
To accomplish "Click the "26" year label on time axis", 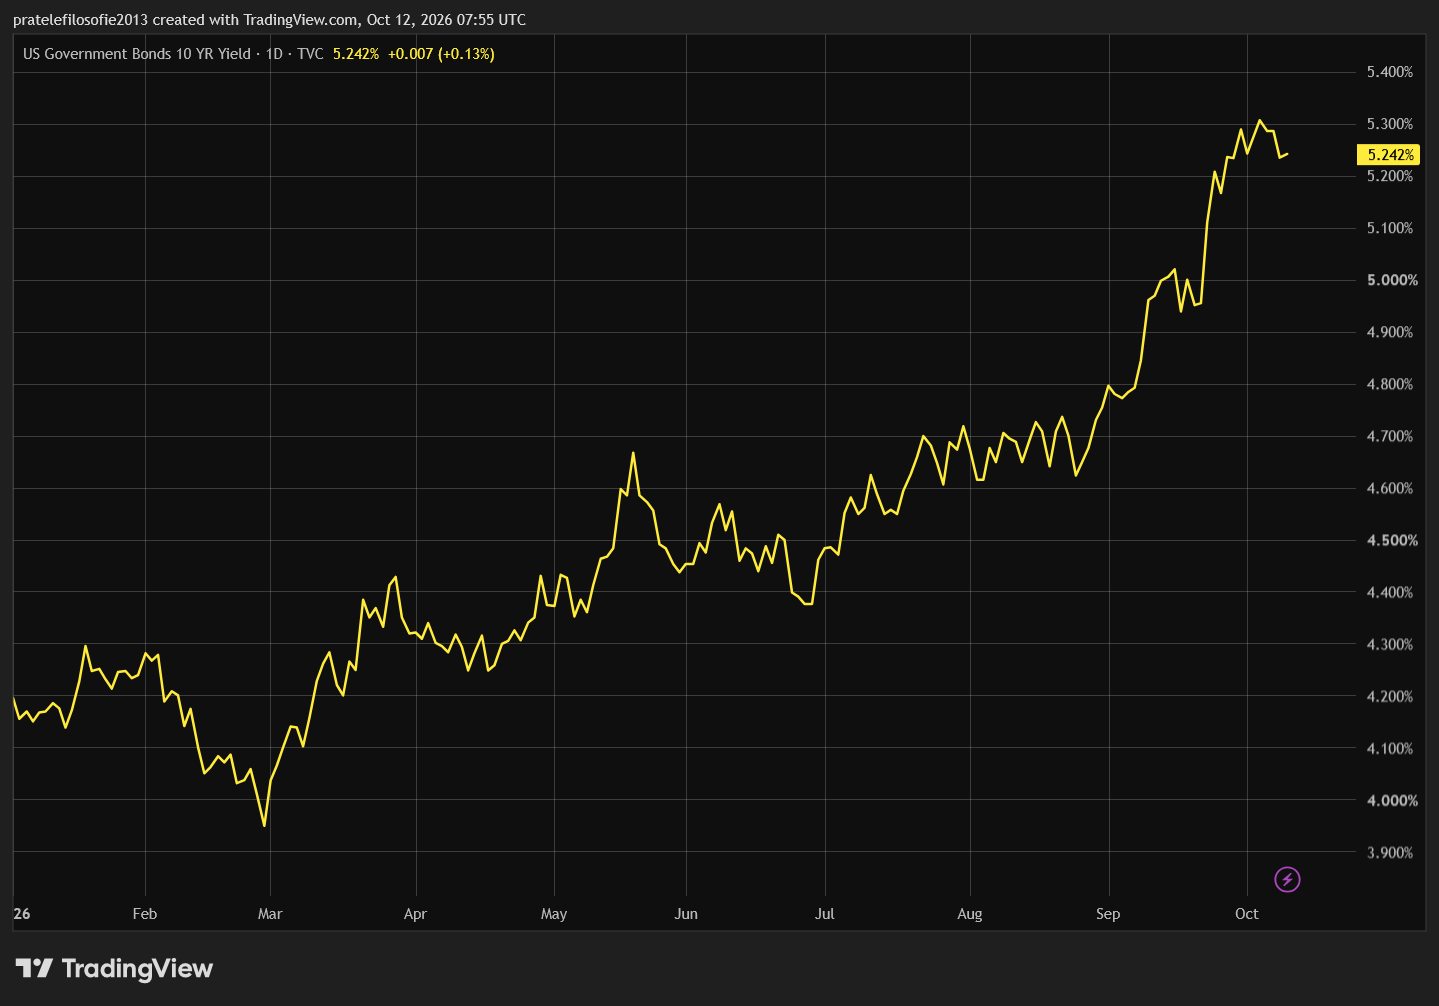I will (22, 914).
